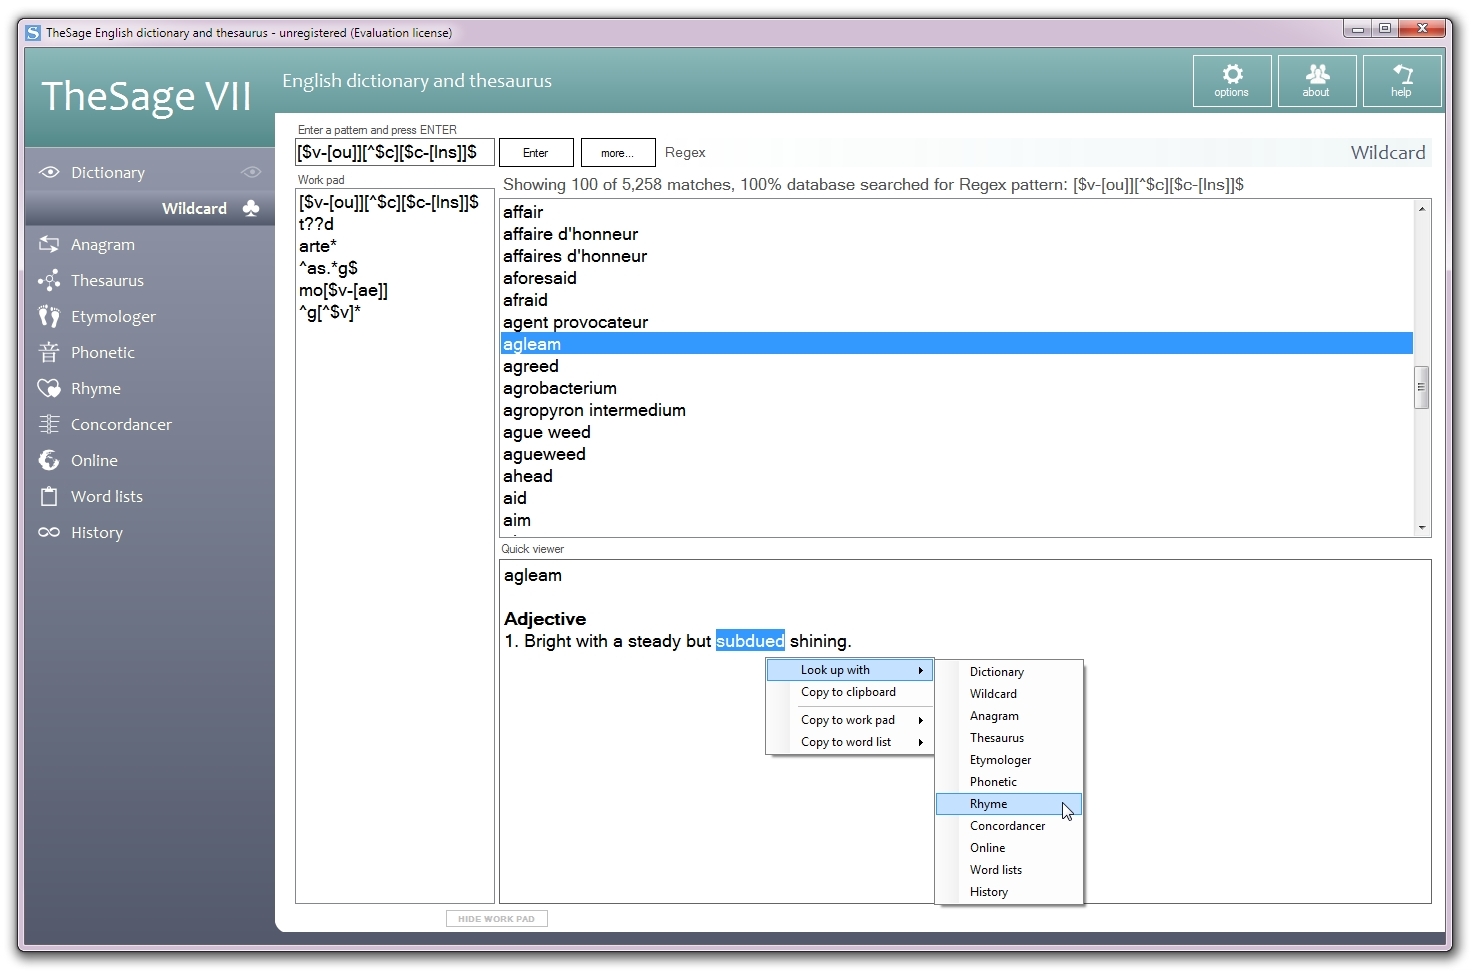This screenshot has width=1472, height=971.
Task: Open the help button
Action: pos(1402,81)
